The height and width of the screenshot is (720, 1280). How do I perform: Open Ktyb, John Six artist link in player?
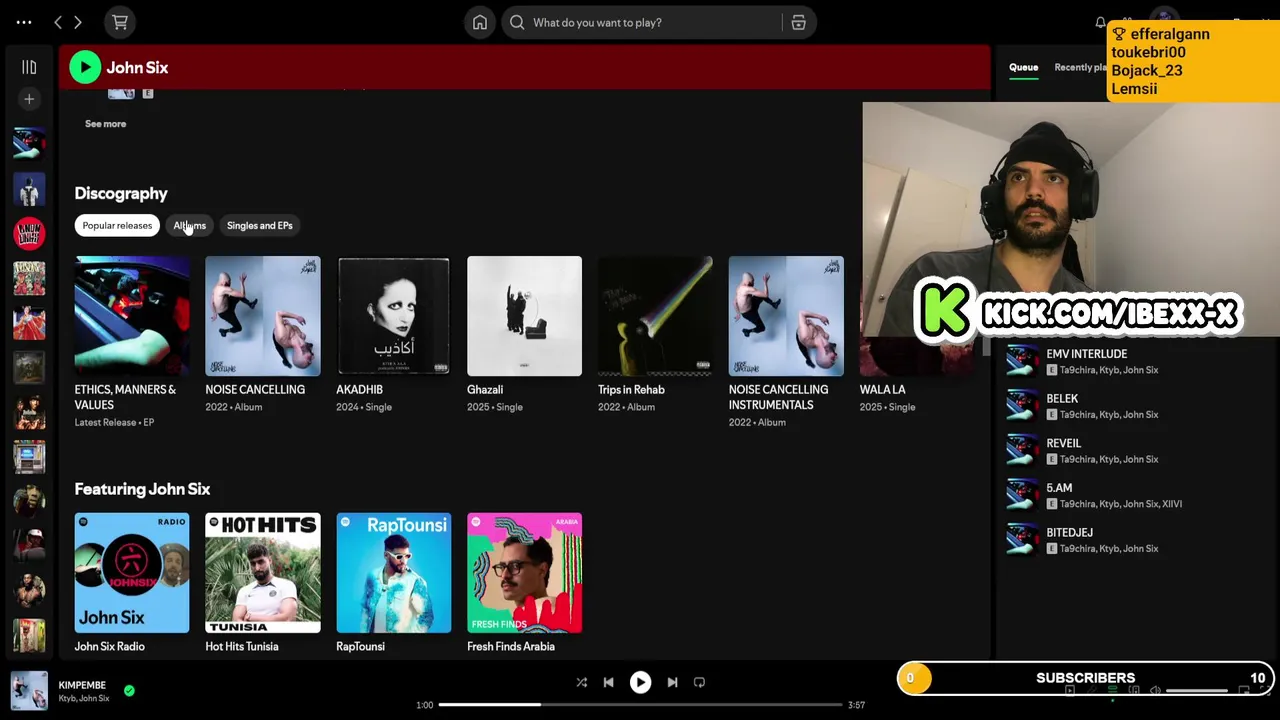tap(84, 698)
